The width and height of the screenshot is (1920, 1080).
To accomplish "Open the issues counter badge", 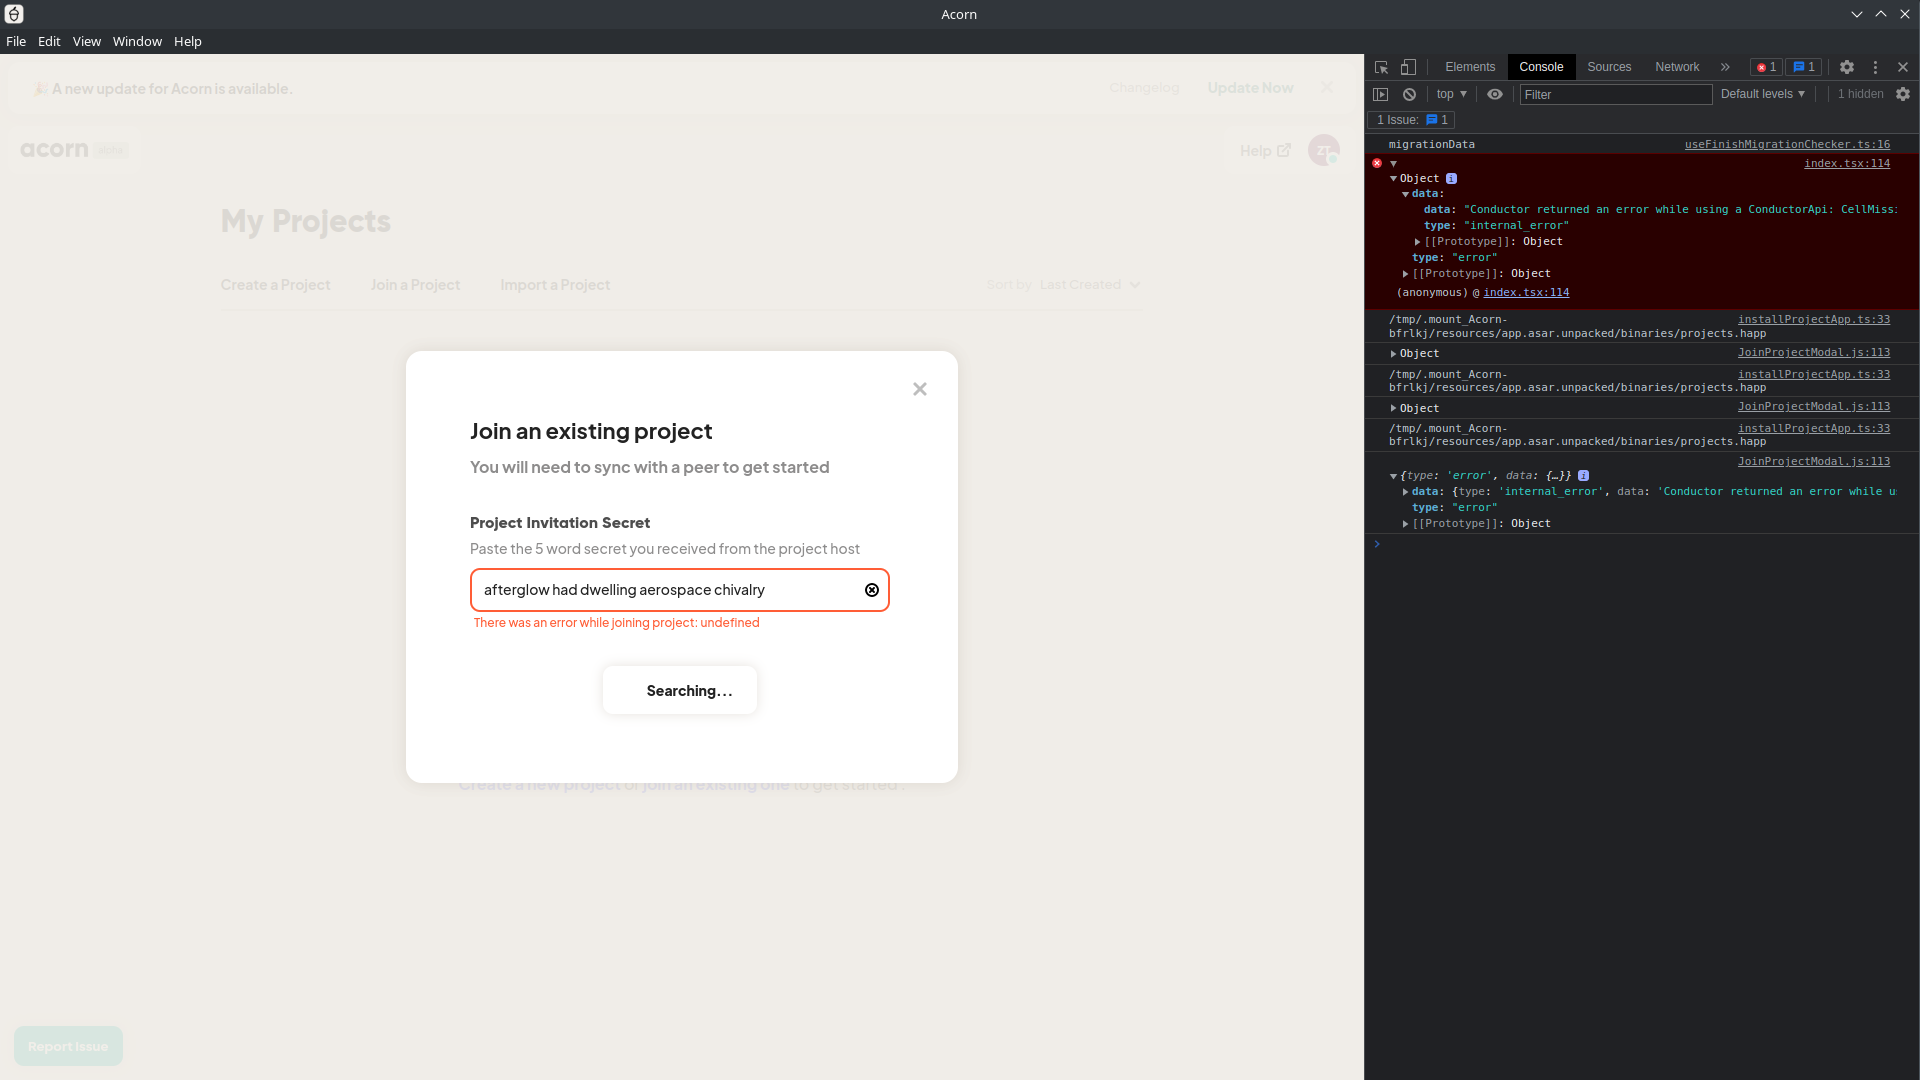I will tap(1803, 67).
